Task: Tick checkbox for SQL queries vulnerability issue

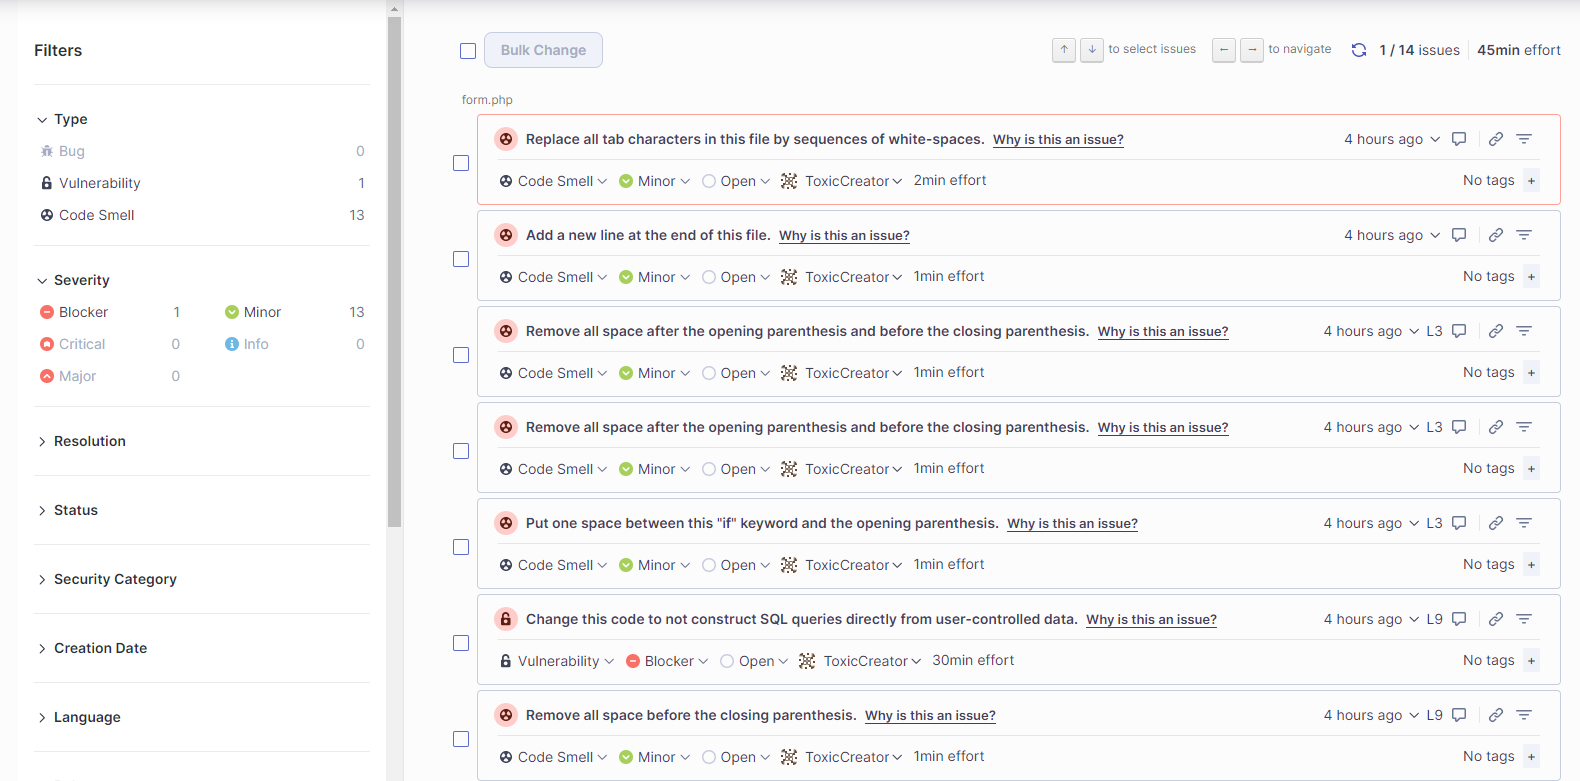Action: (x=461, y=643)
